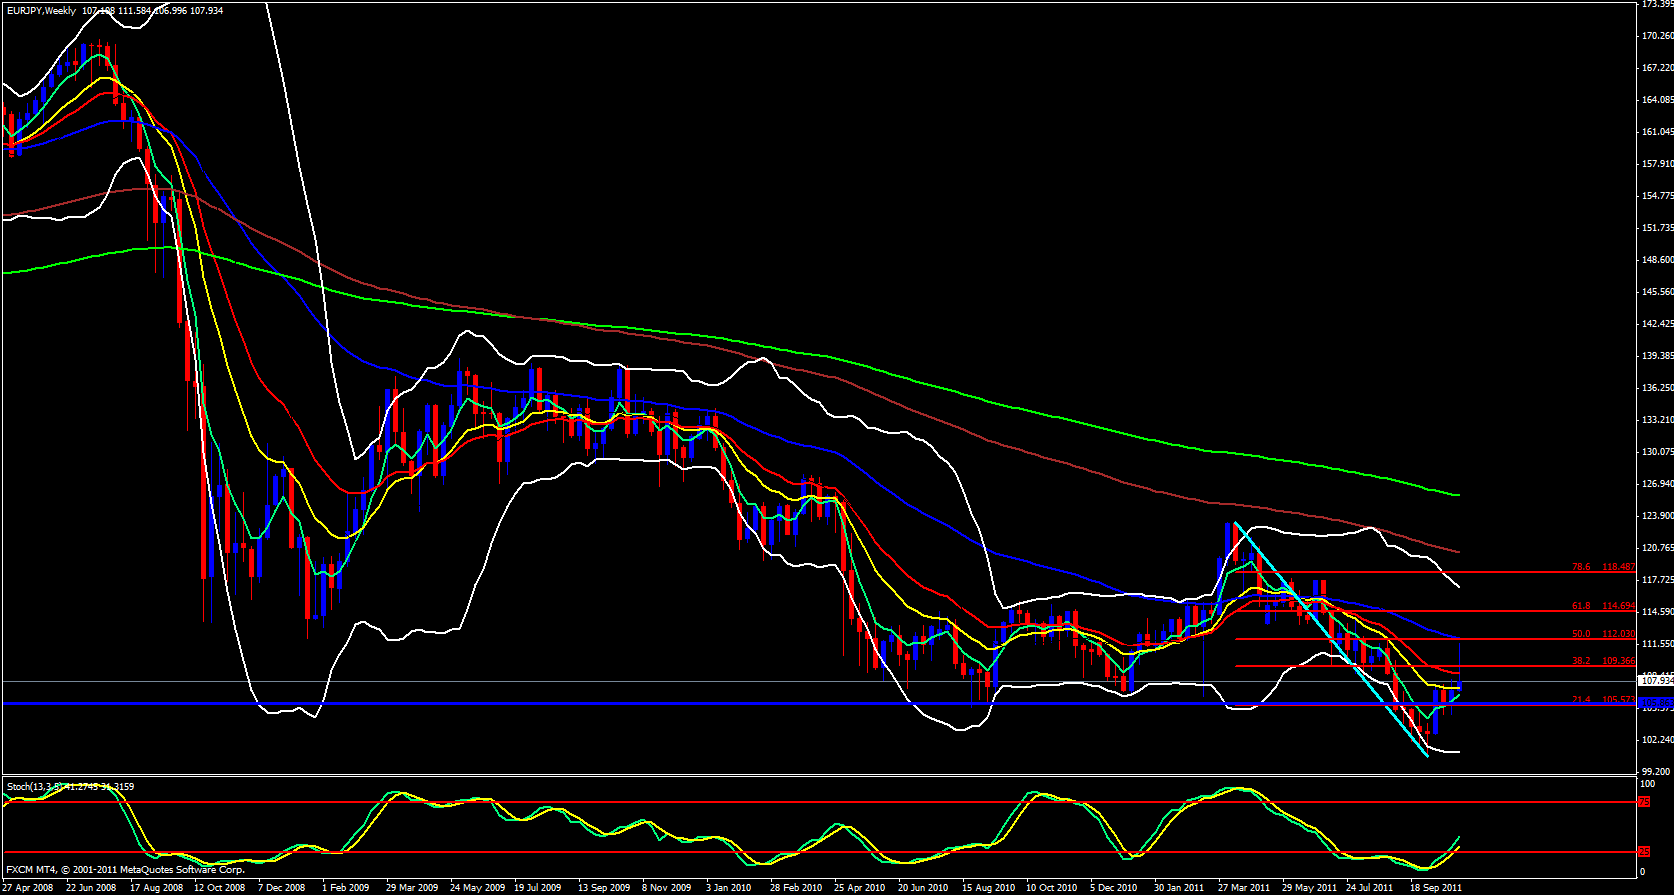This screenshot has width=1674, height=895.
Task: Click the 18 Sep 2011 date label
Action: coord(1435,887)
